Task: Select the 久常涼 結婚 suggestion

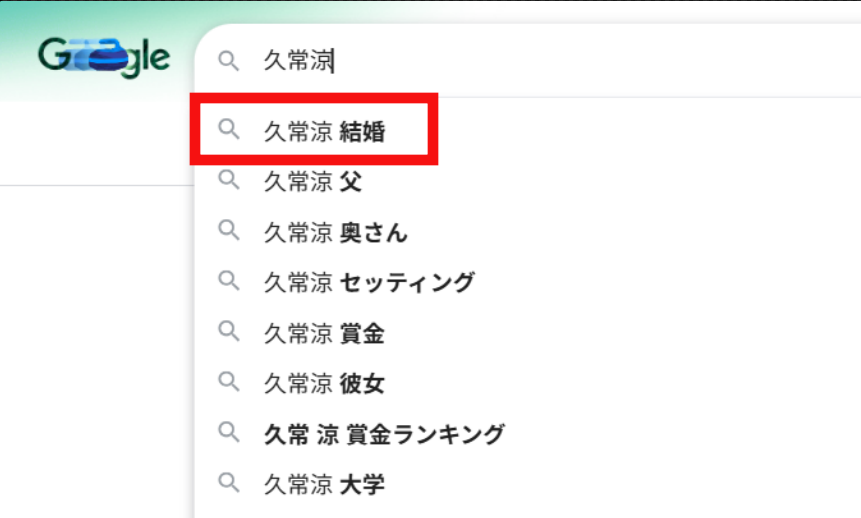Action: click(324, 131)
